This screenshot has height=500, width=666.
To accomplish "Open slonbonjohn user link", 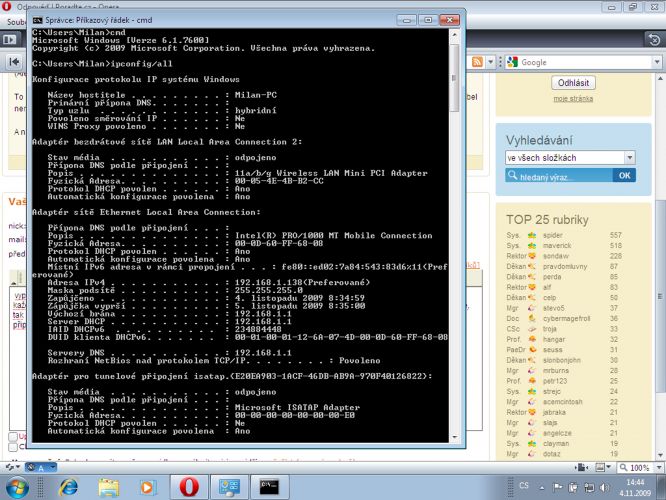I will pyautogui.click(x=562, y=360).
